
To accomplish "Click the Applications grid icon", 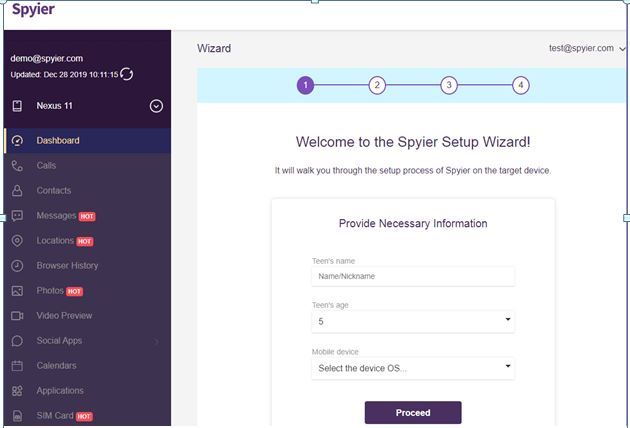I will pos(17,391).
